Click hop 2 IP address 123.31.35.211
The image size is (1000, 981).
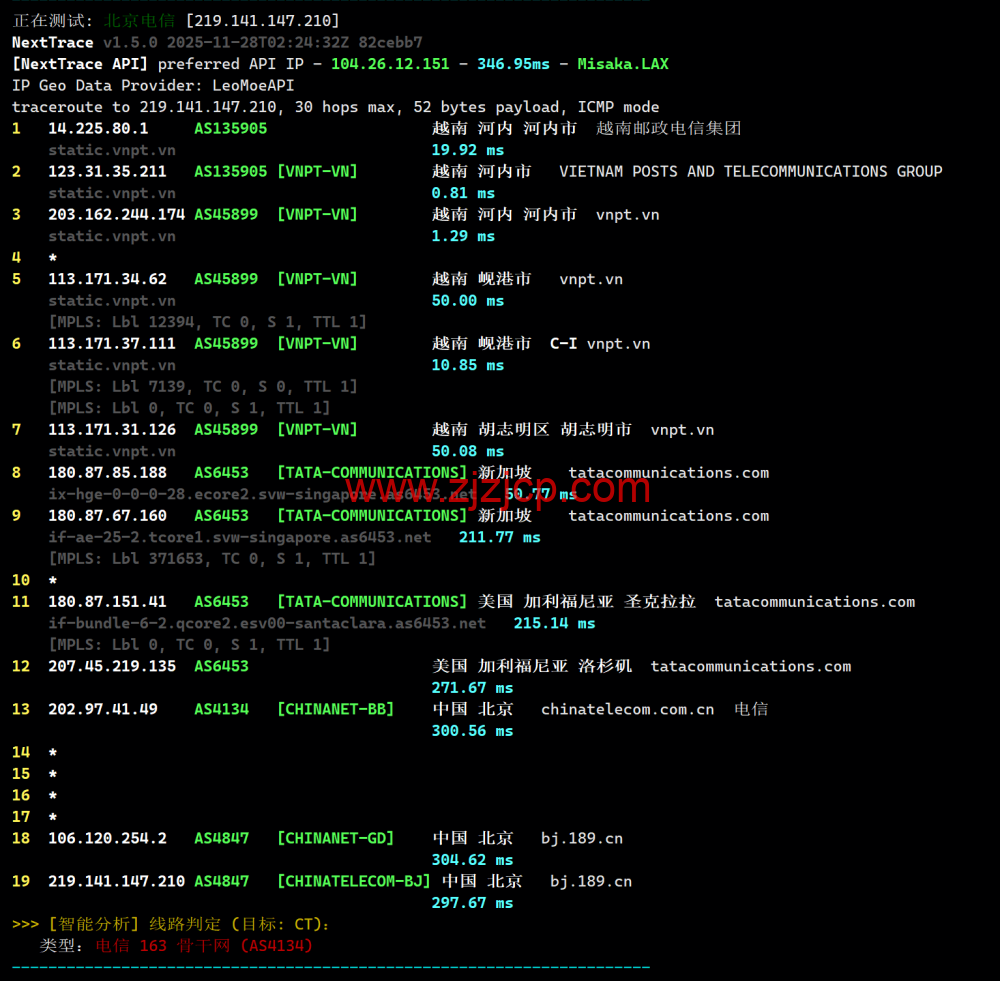(107, 171)
